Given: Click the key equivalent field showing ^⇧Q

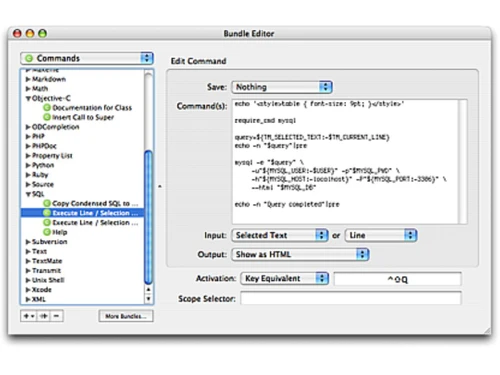Looking at the screenshot, I should 398,279.
